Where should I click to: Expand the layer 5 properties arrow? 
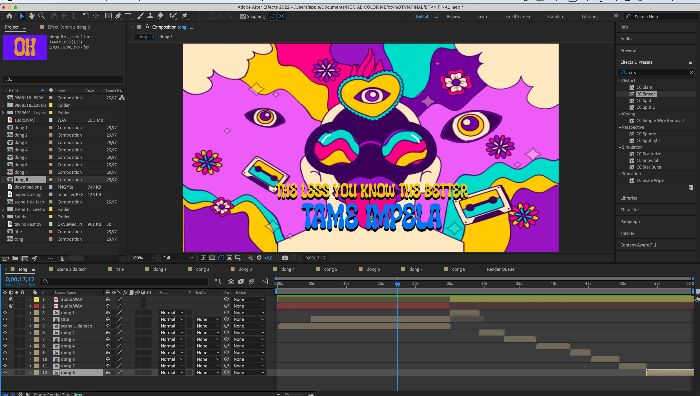30,326
